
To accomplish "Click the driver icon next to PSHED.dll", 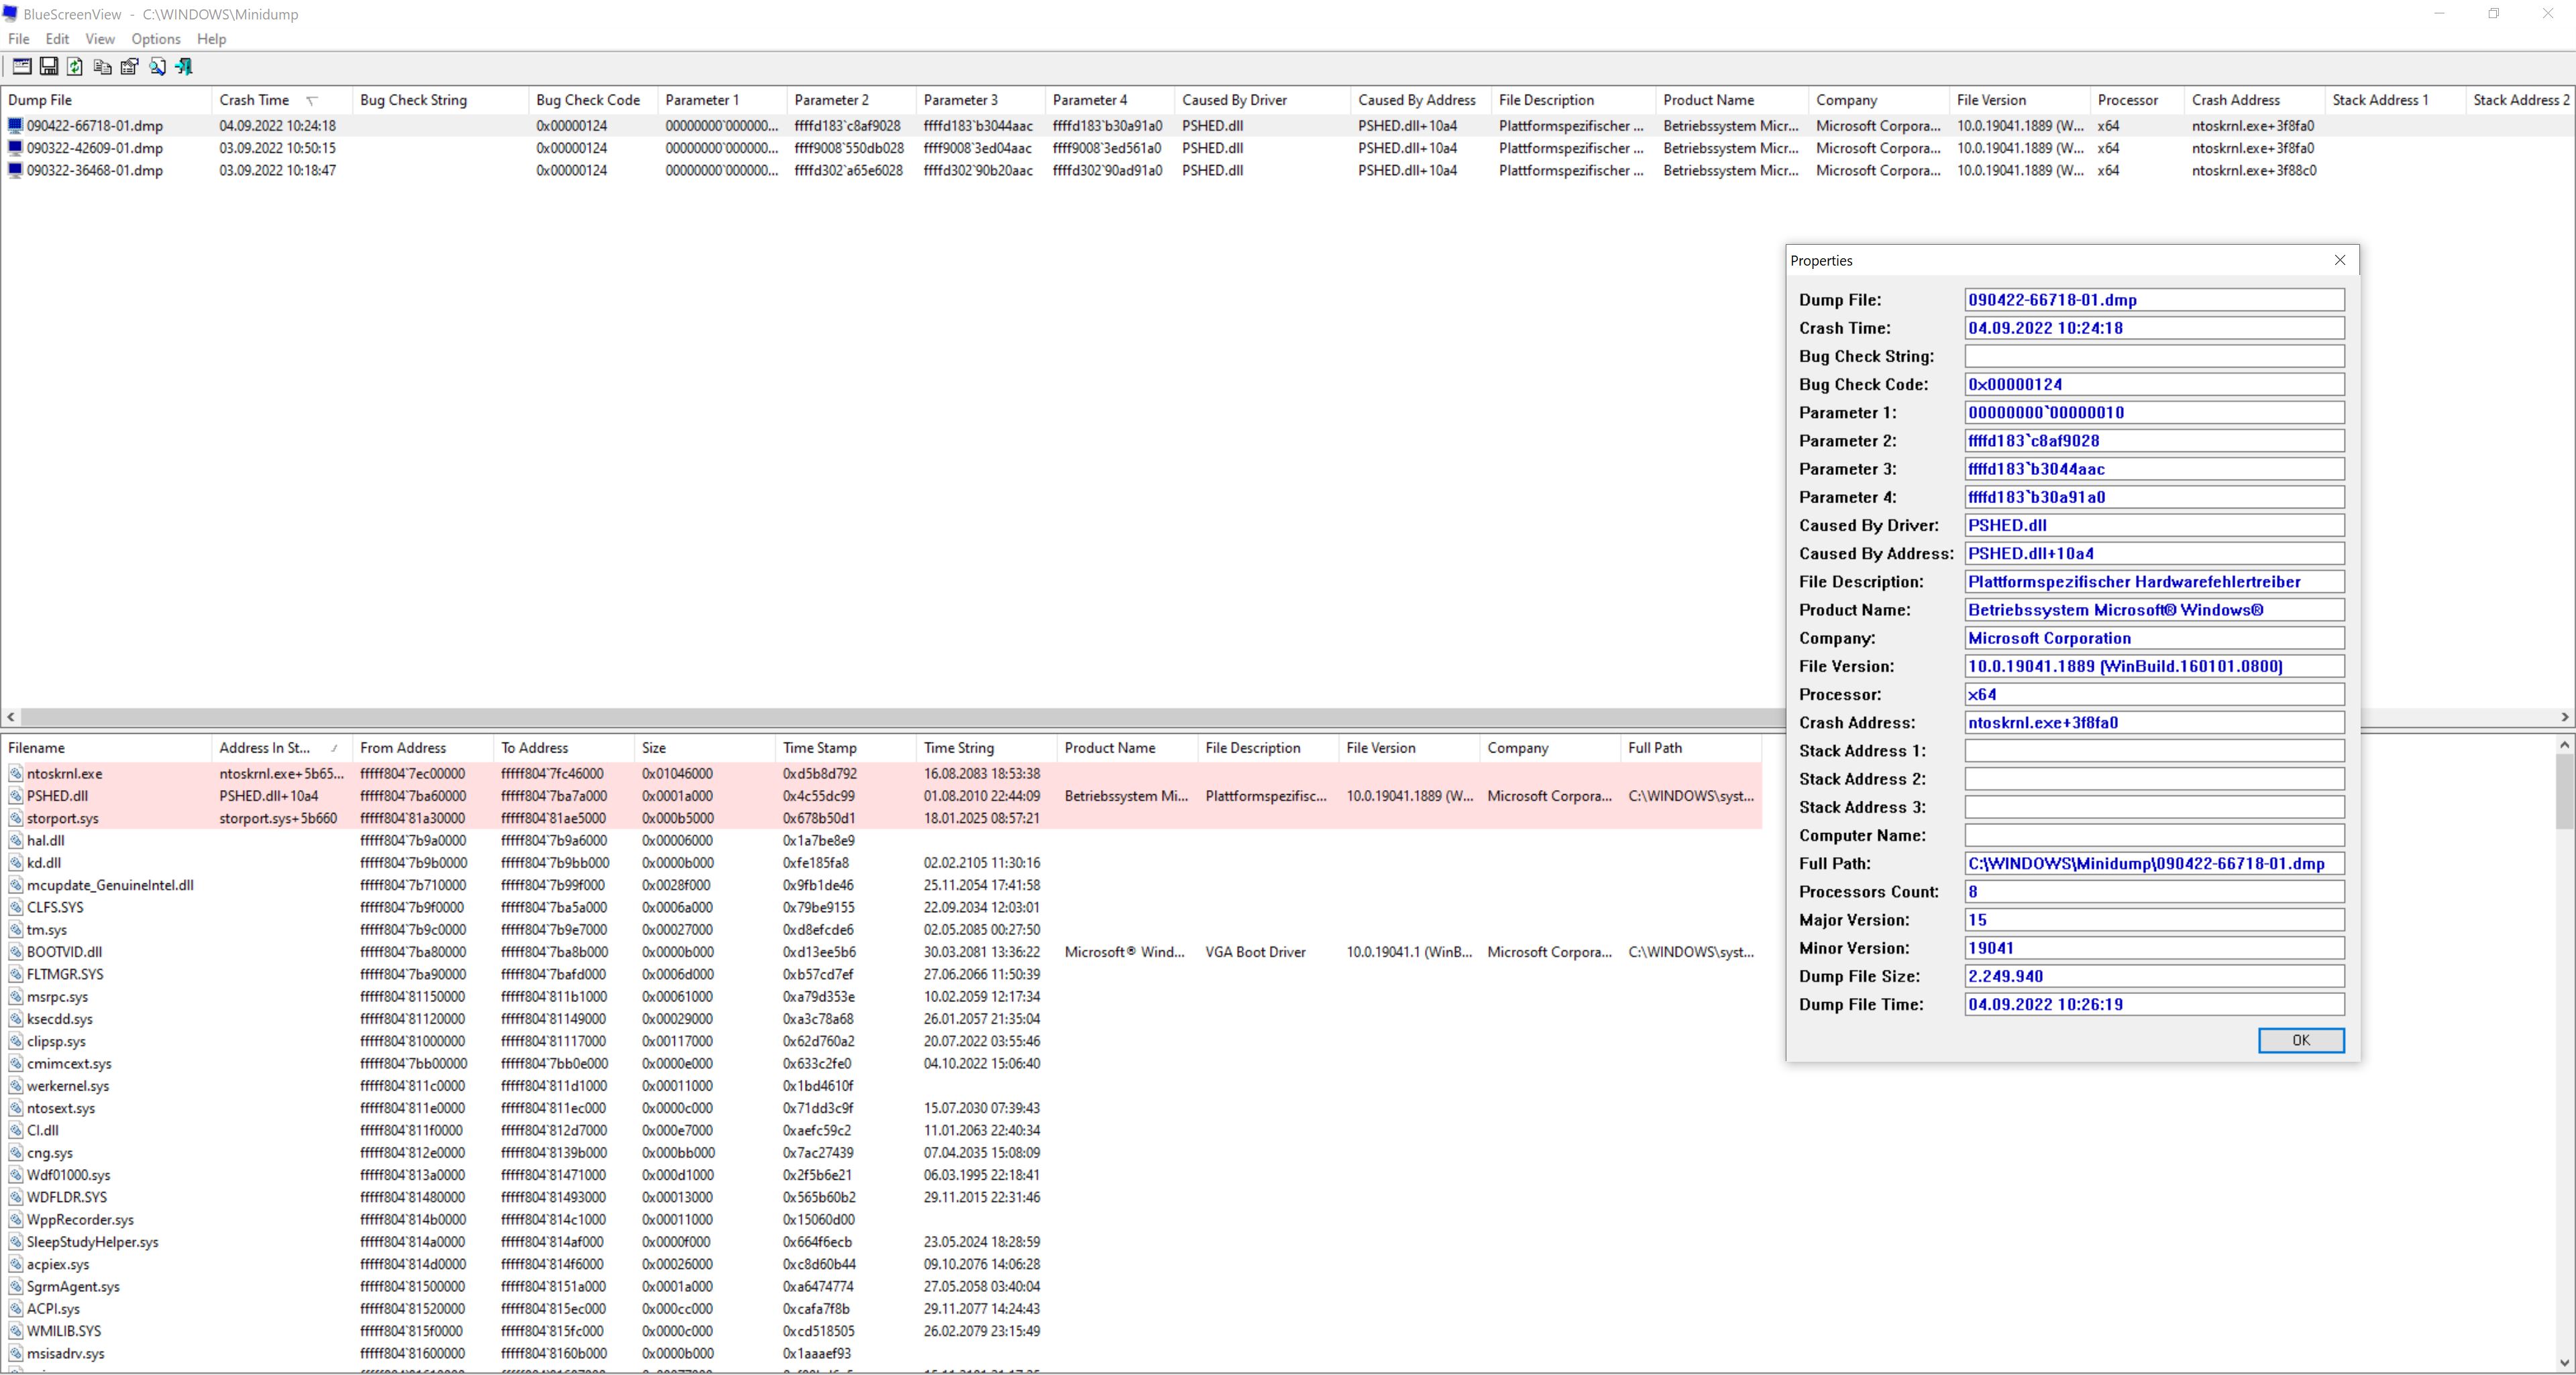I will tap(16, 796).
